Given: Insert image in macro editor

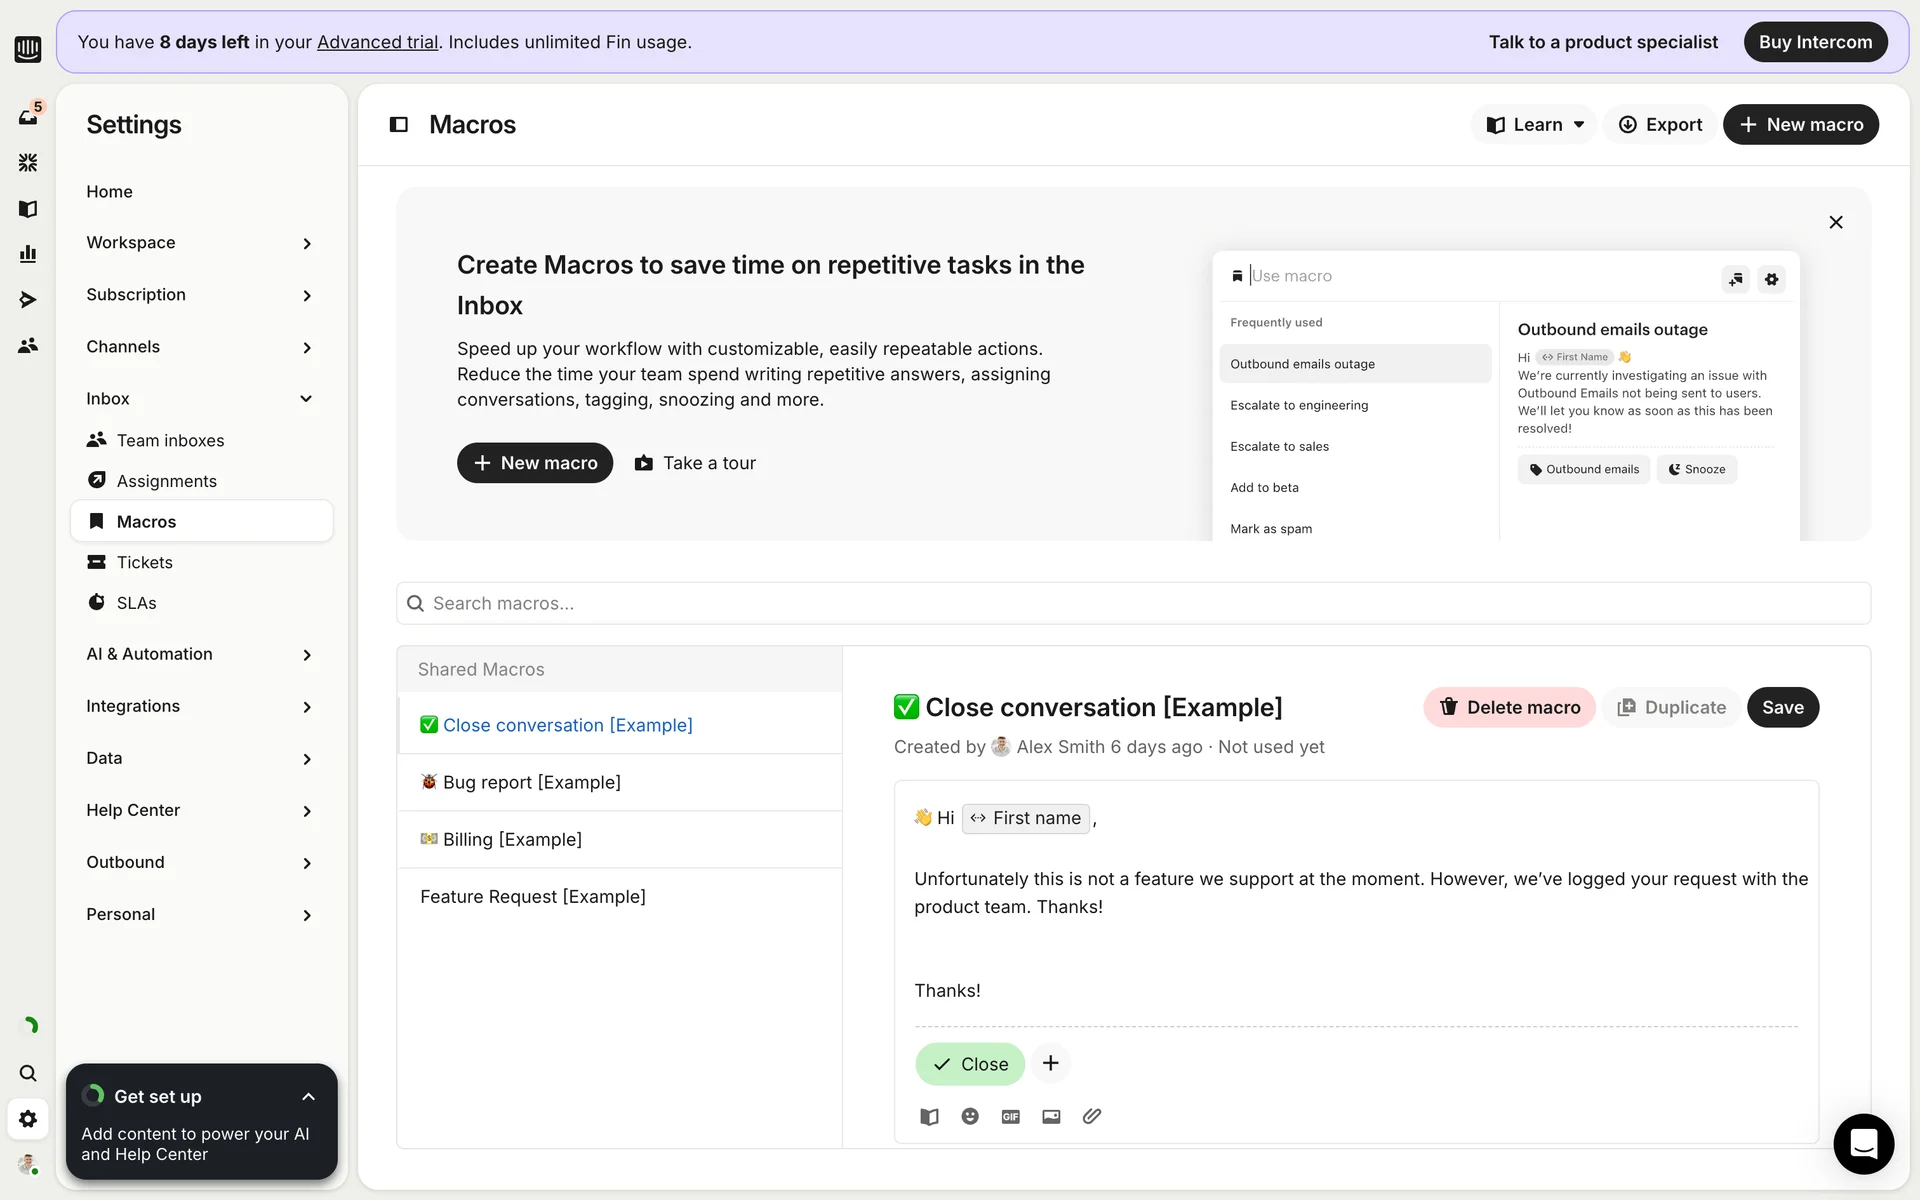Looking at the screenshot, I should [x=1051, y=1116].
